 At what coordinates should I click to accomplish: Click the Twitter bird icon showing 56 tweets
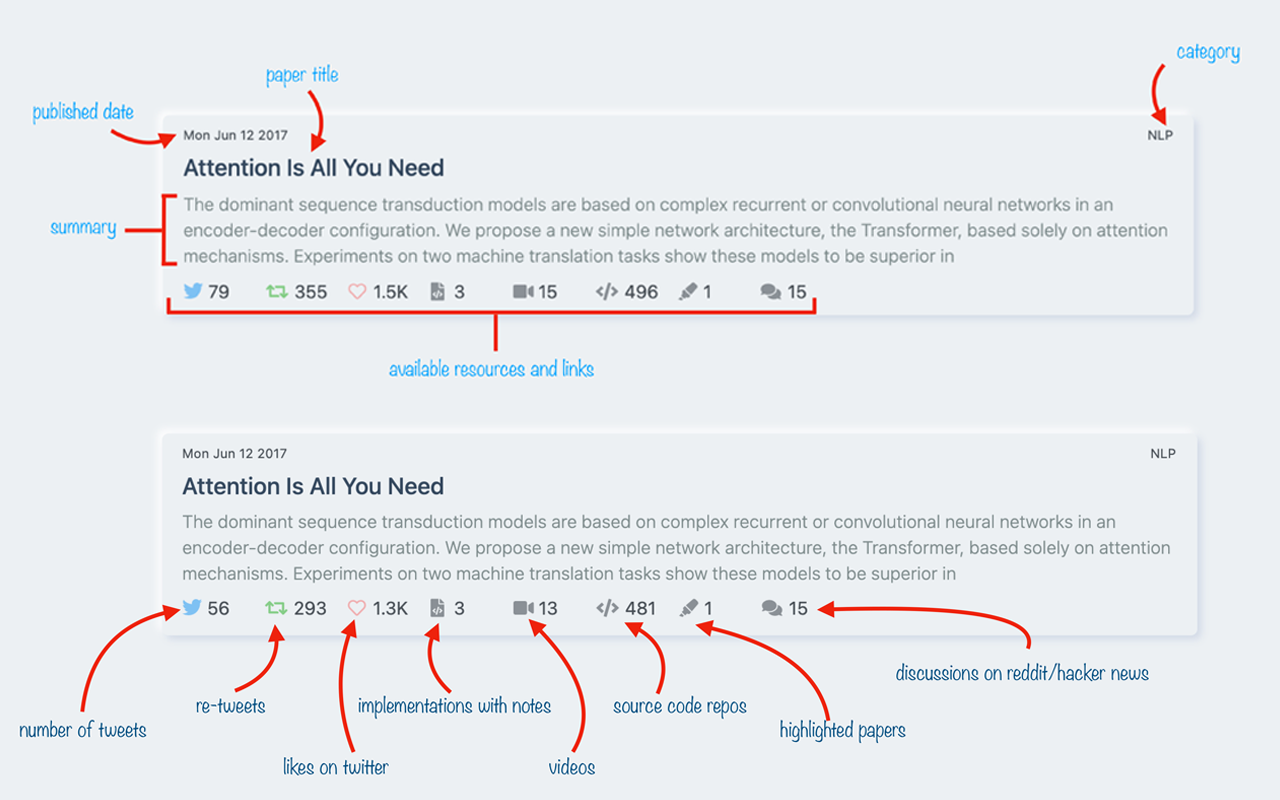click(192, 607)
